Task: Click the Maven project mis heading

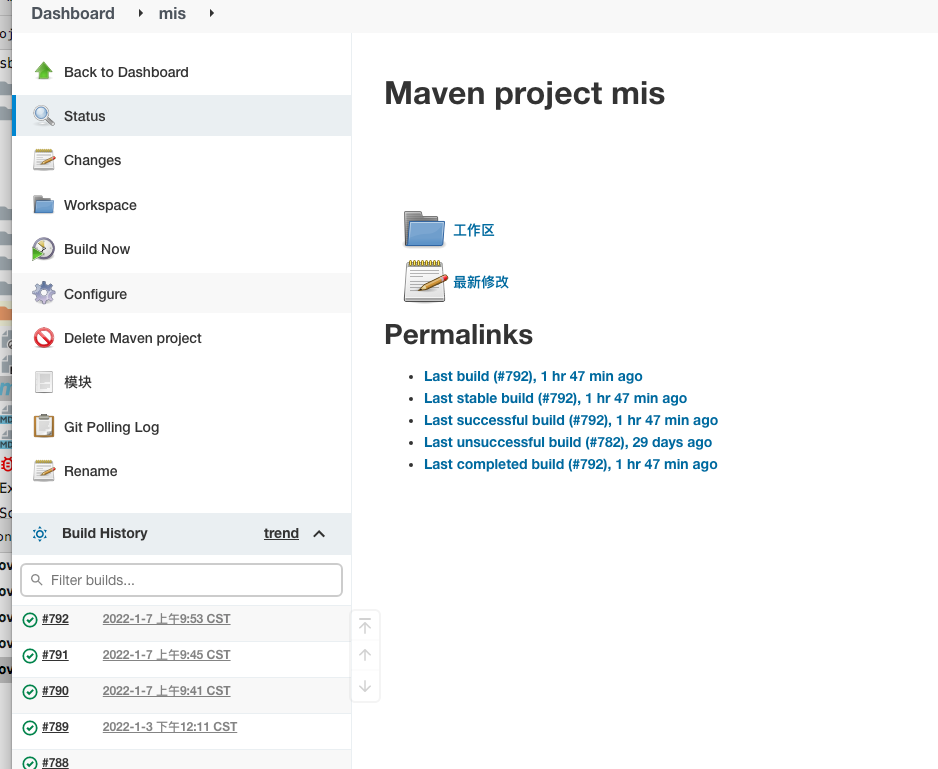Action: pyautogui.click(x=525, y=93)
